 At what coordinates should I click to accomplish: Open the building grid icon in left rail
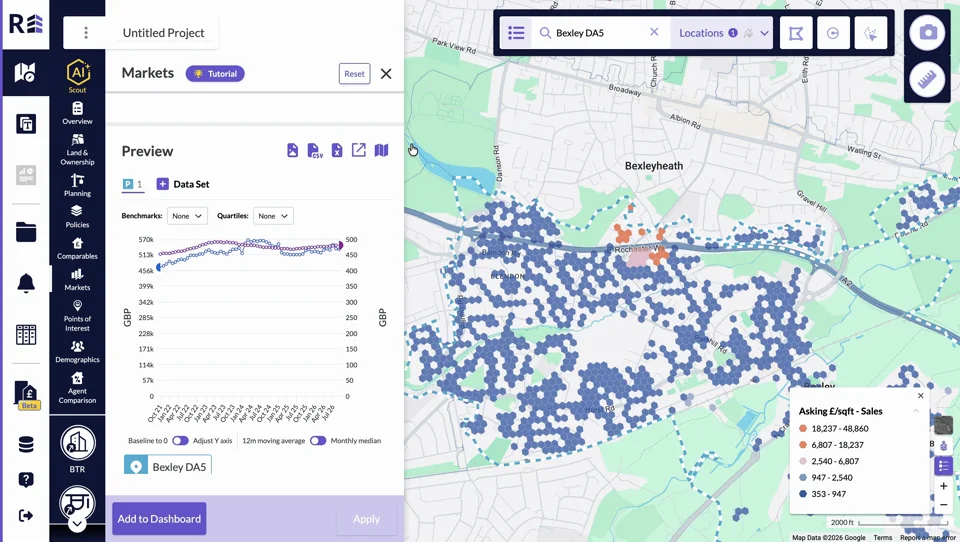click(x=26, y=334)
